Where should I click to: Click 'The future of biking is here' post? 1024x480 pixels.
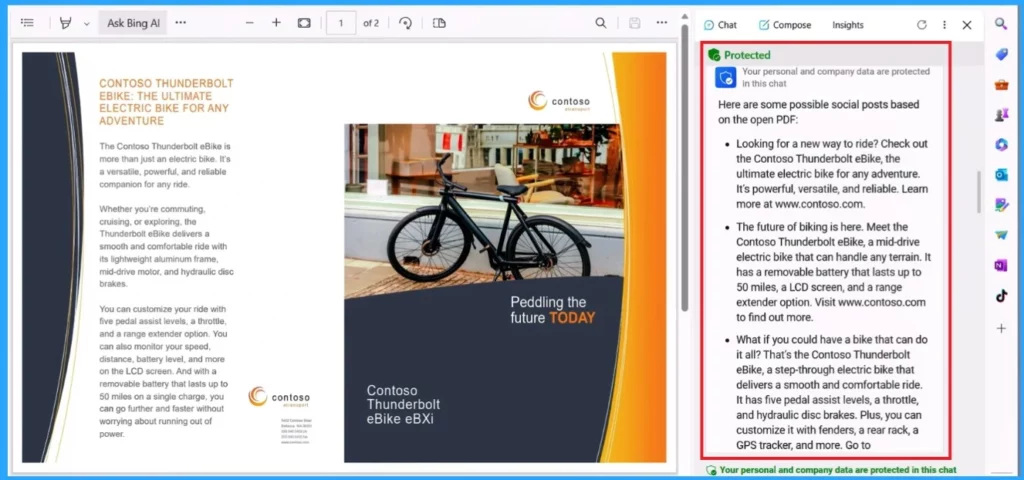(833, 272)
